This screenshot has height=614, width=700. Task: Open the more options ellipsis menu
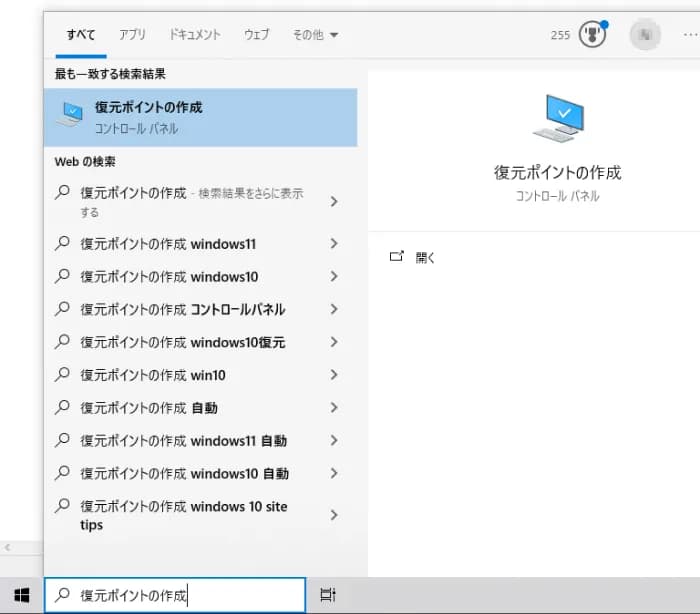point(691,34)
